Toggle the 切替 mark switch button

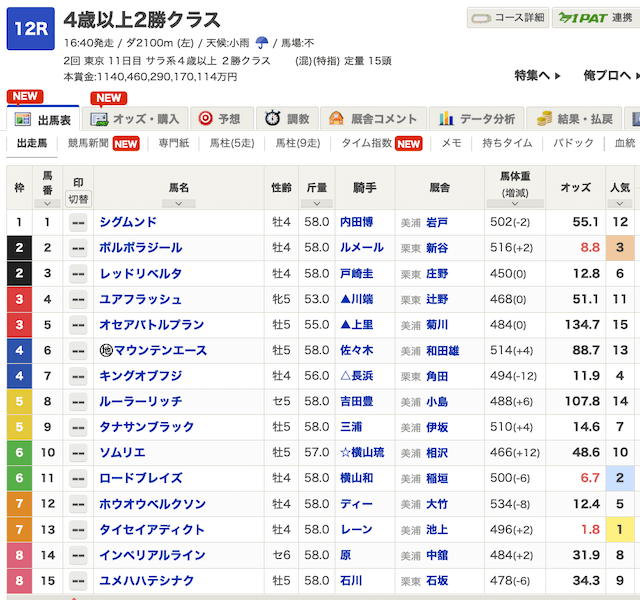pyautogui.click(x=77, y=197)
